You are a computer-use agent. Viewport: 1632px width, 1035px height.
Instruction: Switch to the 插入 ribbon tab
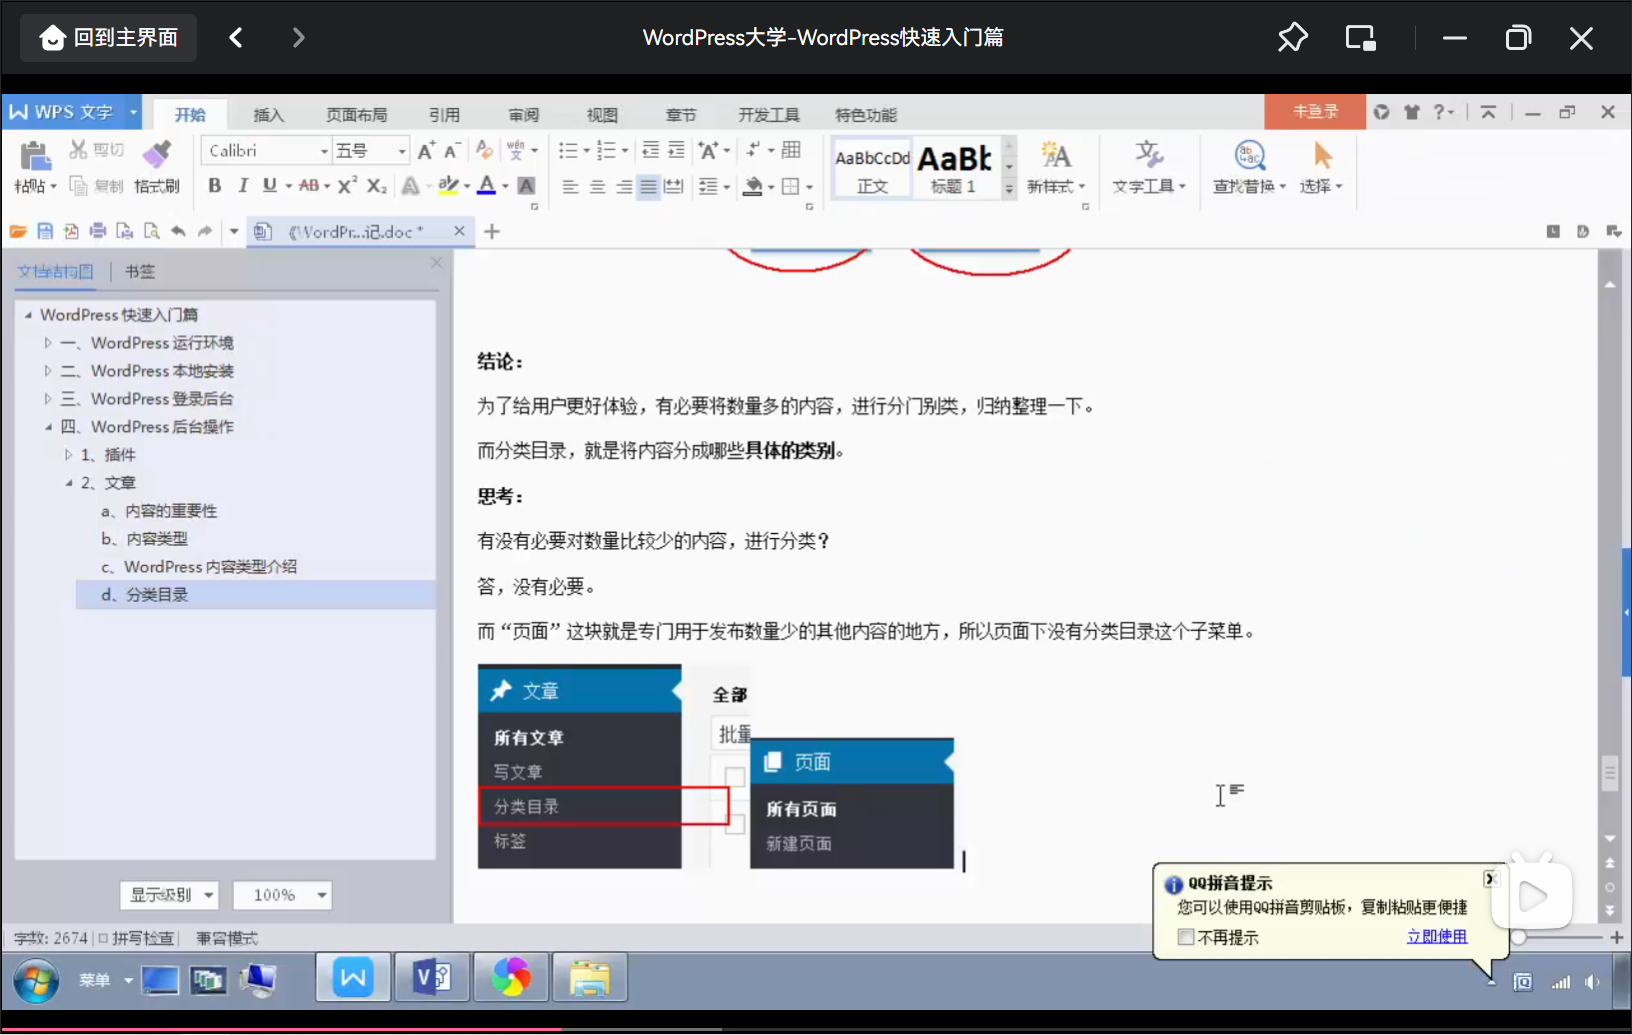268,115
